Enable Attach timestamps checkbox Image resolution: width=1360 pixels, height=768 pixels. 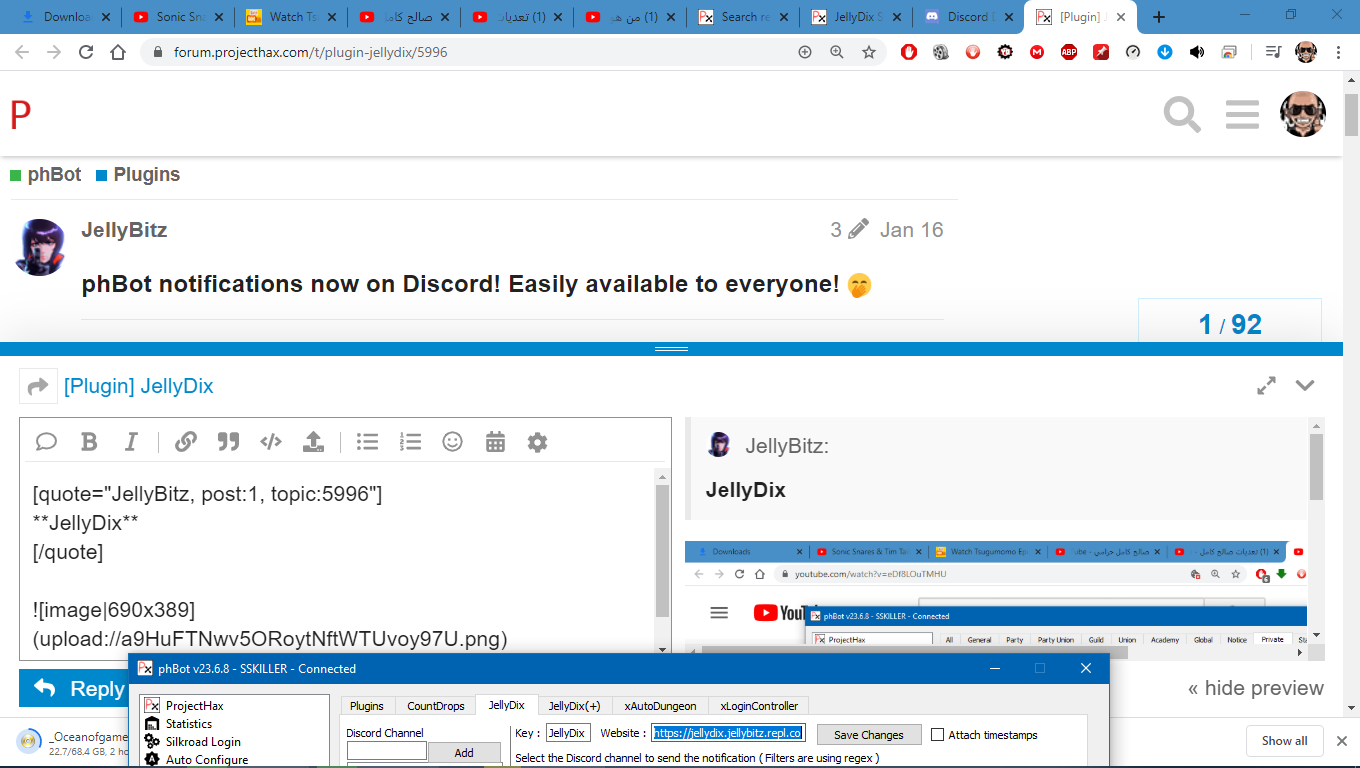937,734
